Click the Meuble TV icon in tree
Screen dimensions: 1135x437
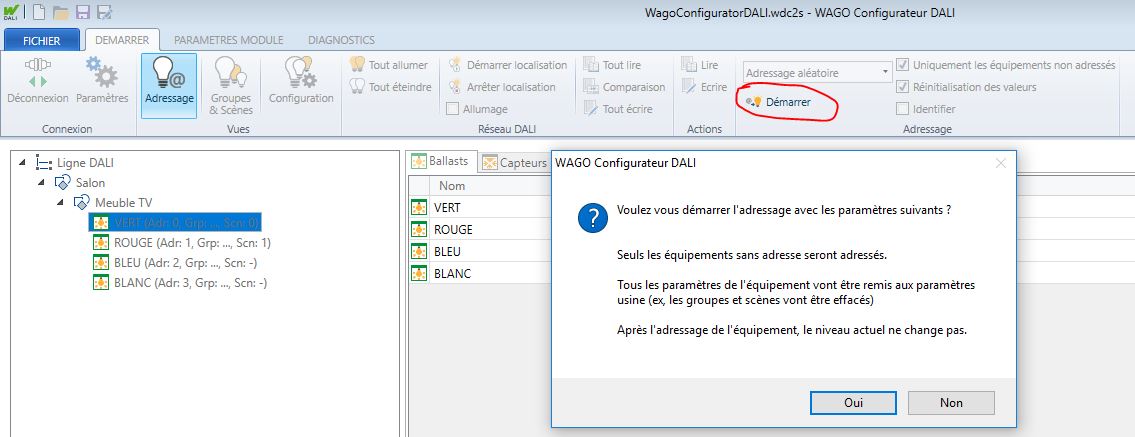82,203
